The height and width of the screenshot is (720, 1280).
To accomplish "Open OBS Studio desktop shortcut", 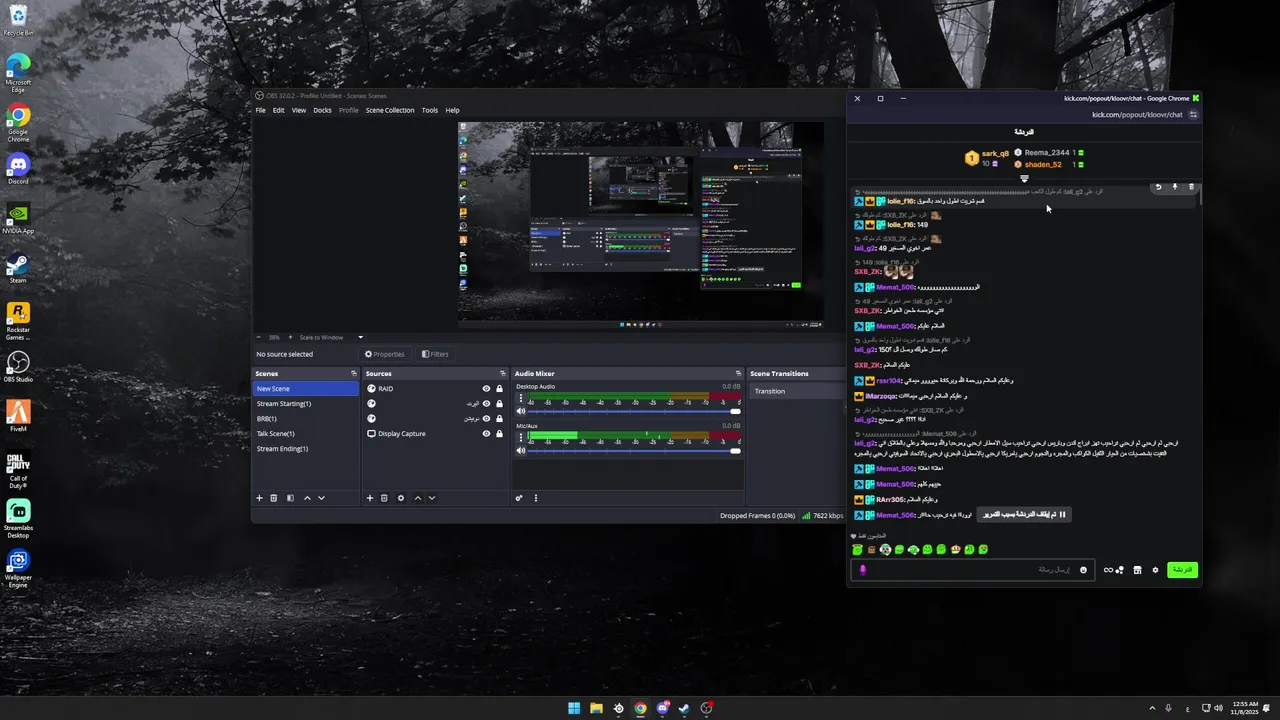I will click(x=18, y=367).
